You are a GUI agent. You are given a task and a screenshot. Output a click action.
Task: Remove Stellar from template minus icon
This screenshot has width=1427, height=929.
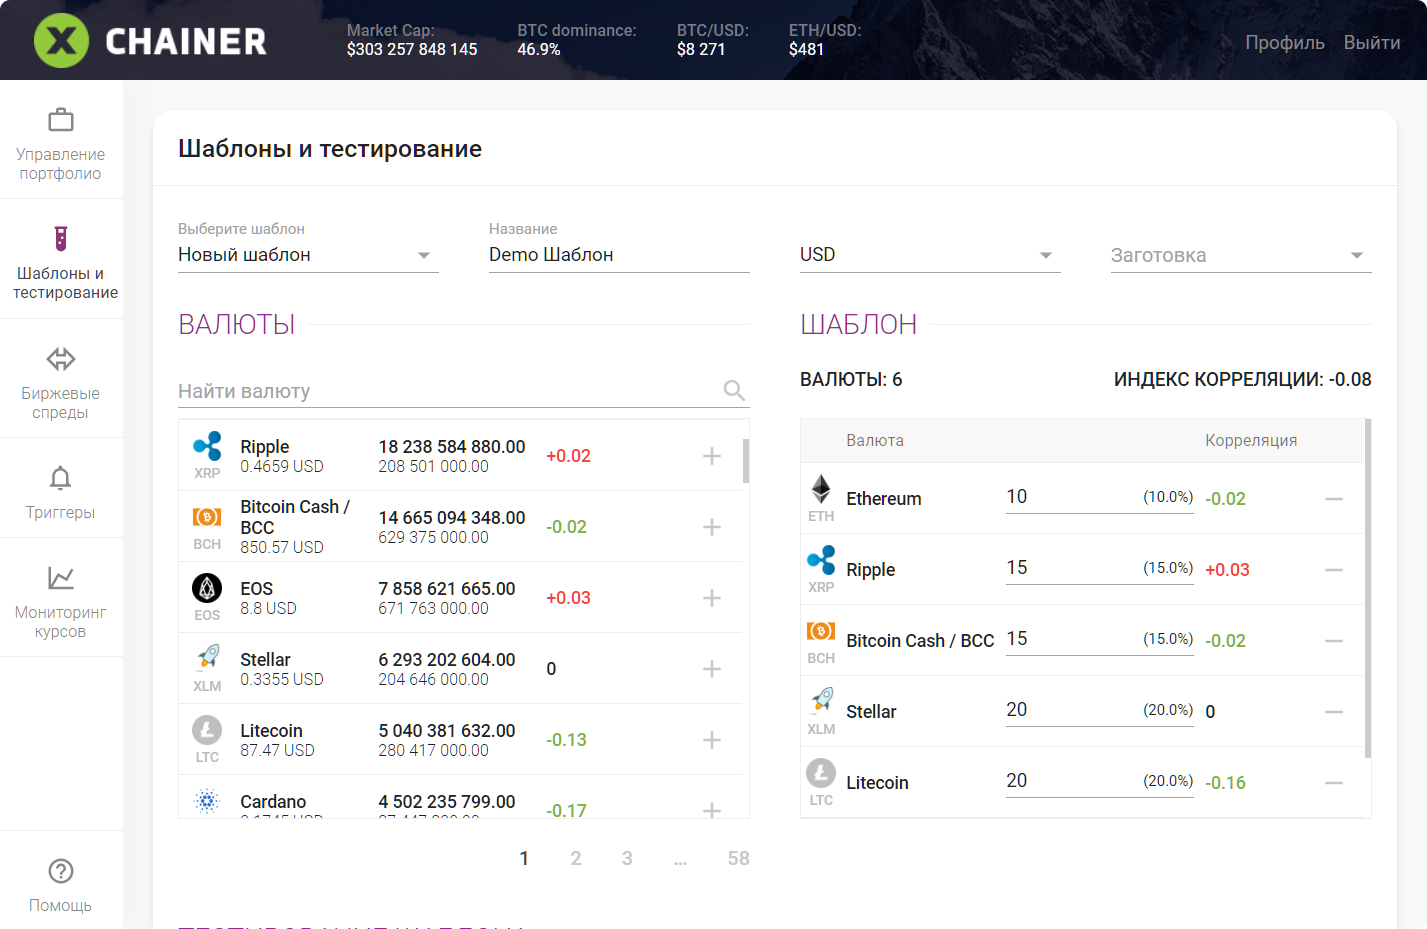point(1334,712)
